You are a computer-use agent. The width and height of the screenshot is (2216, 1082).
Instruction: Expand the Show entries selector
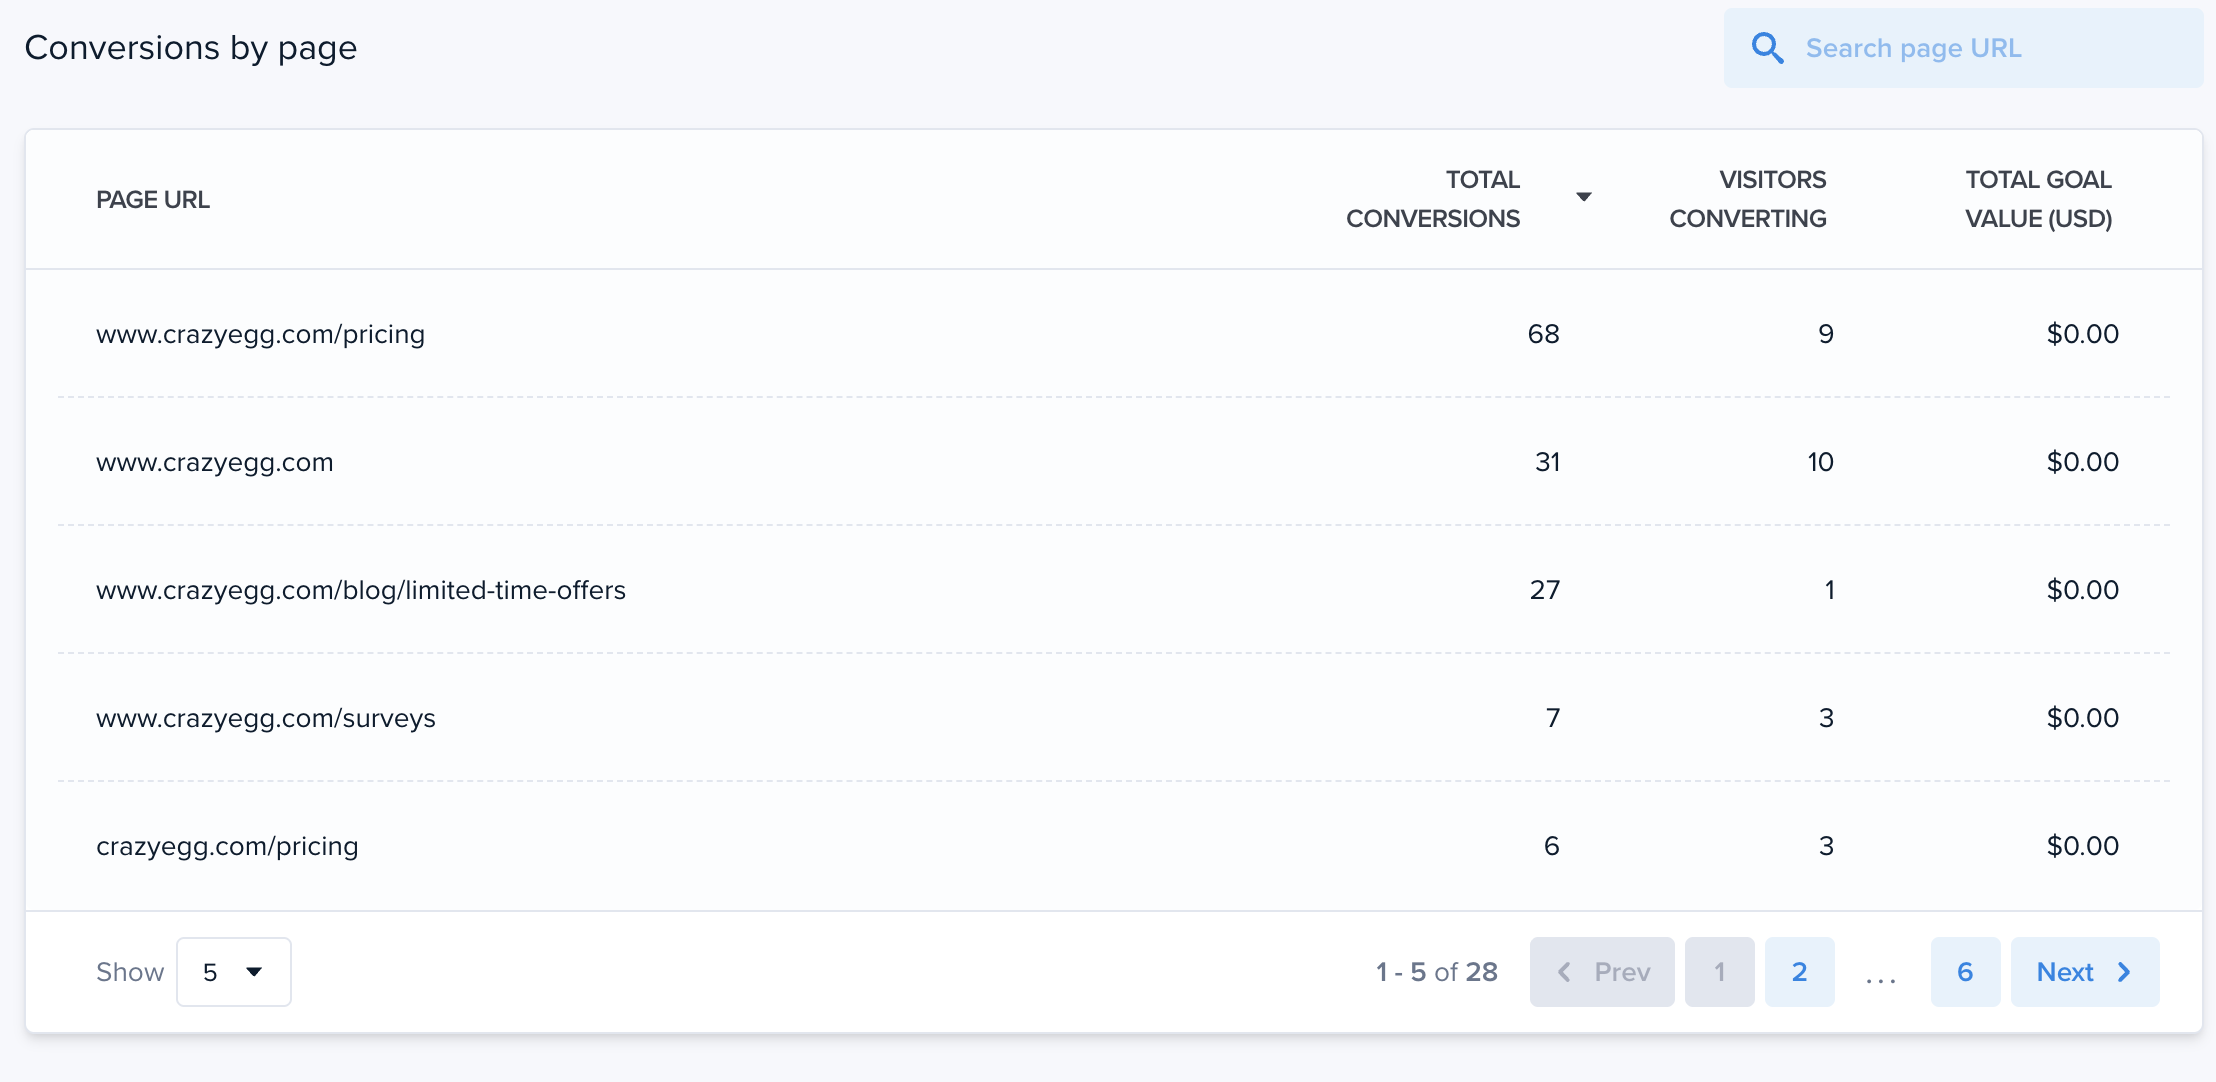233,971
